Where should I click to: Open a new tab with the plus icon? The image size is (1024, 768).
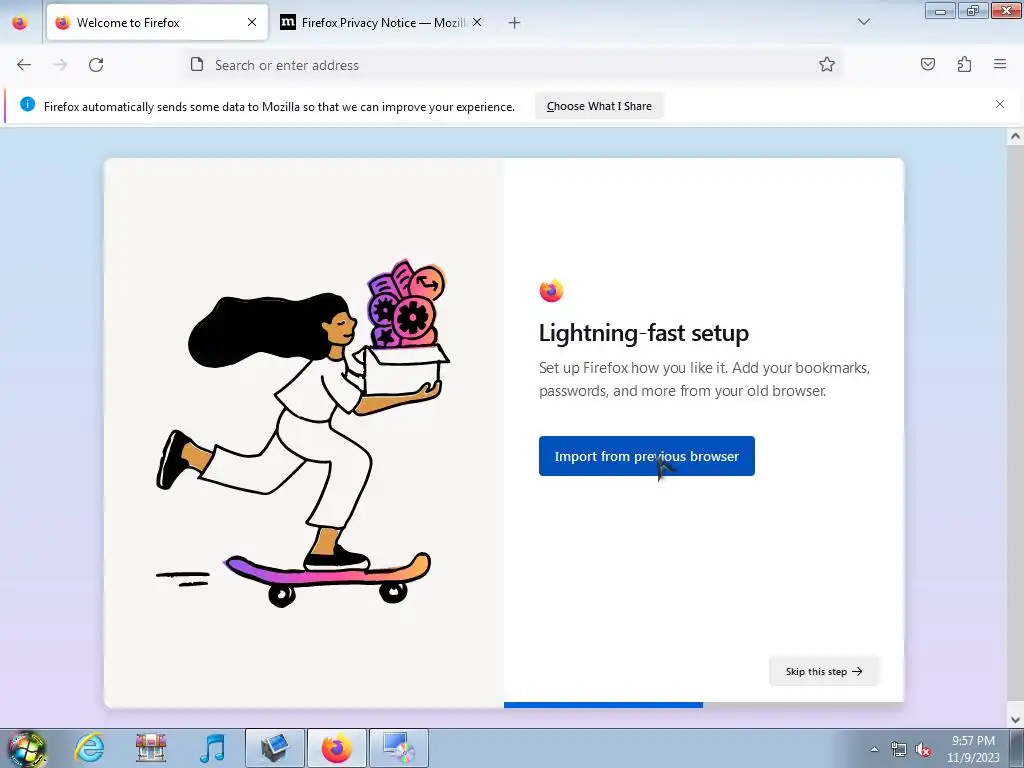[515, 23]
